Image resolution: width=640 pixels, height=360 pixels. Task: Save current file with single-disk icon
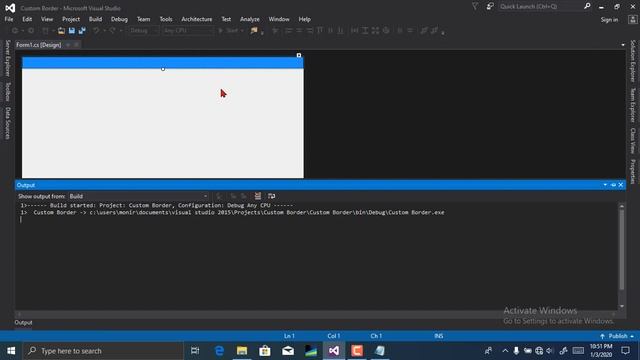click(72, 31)
